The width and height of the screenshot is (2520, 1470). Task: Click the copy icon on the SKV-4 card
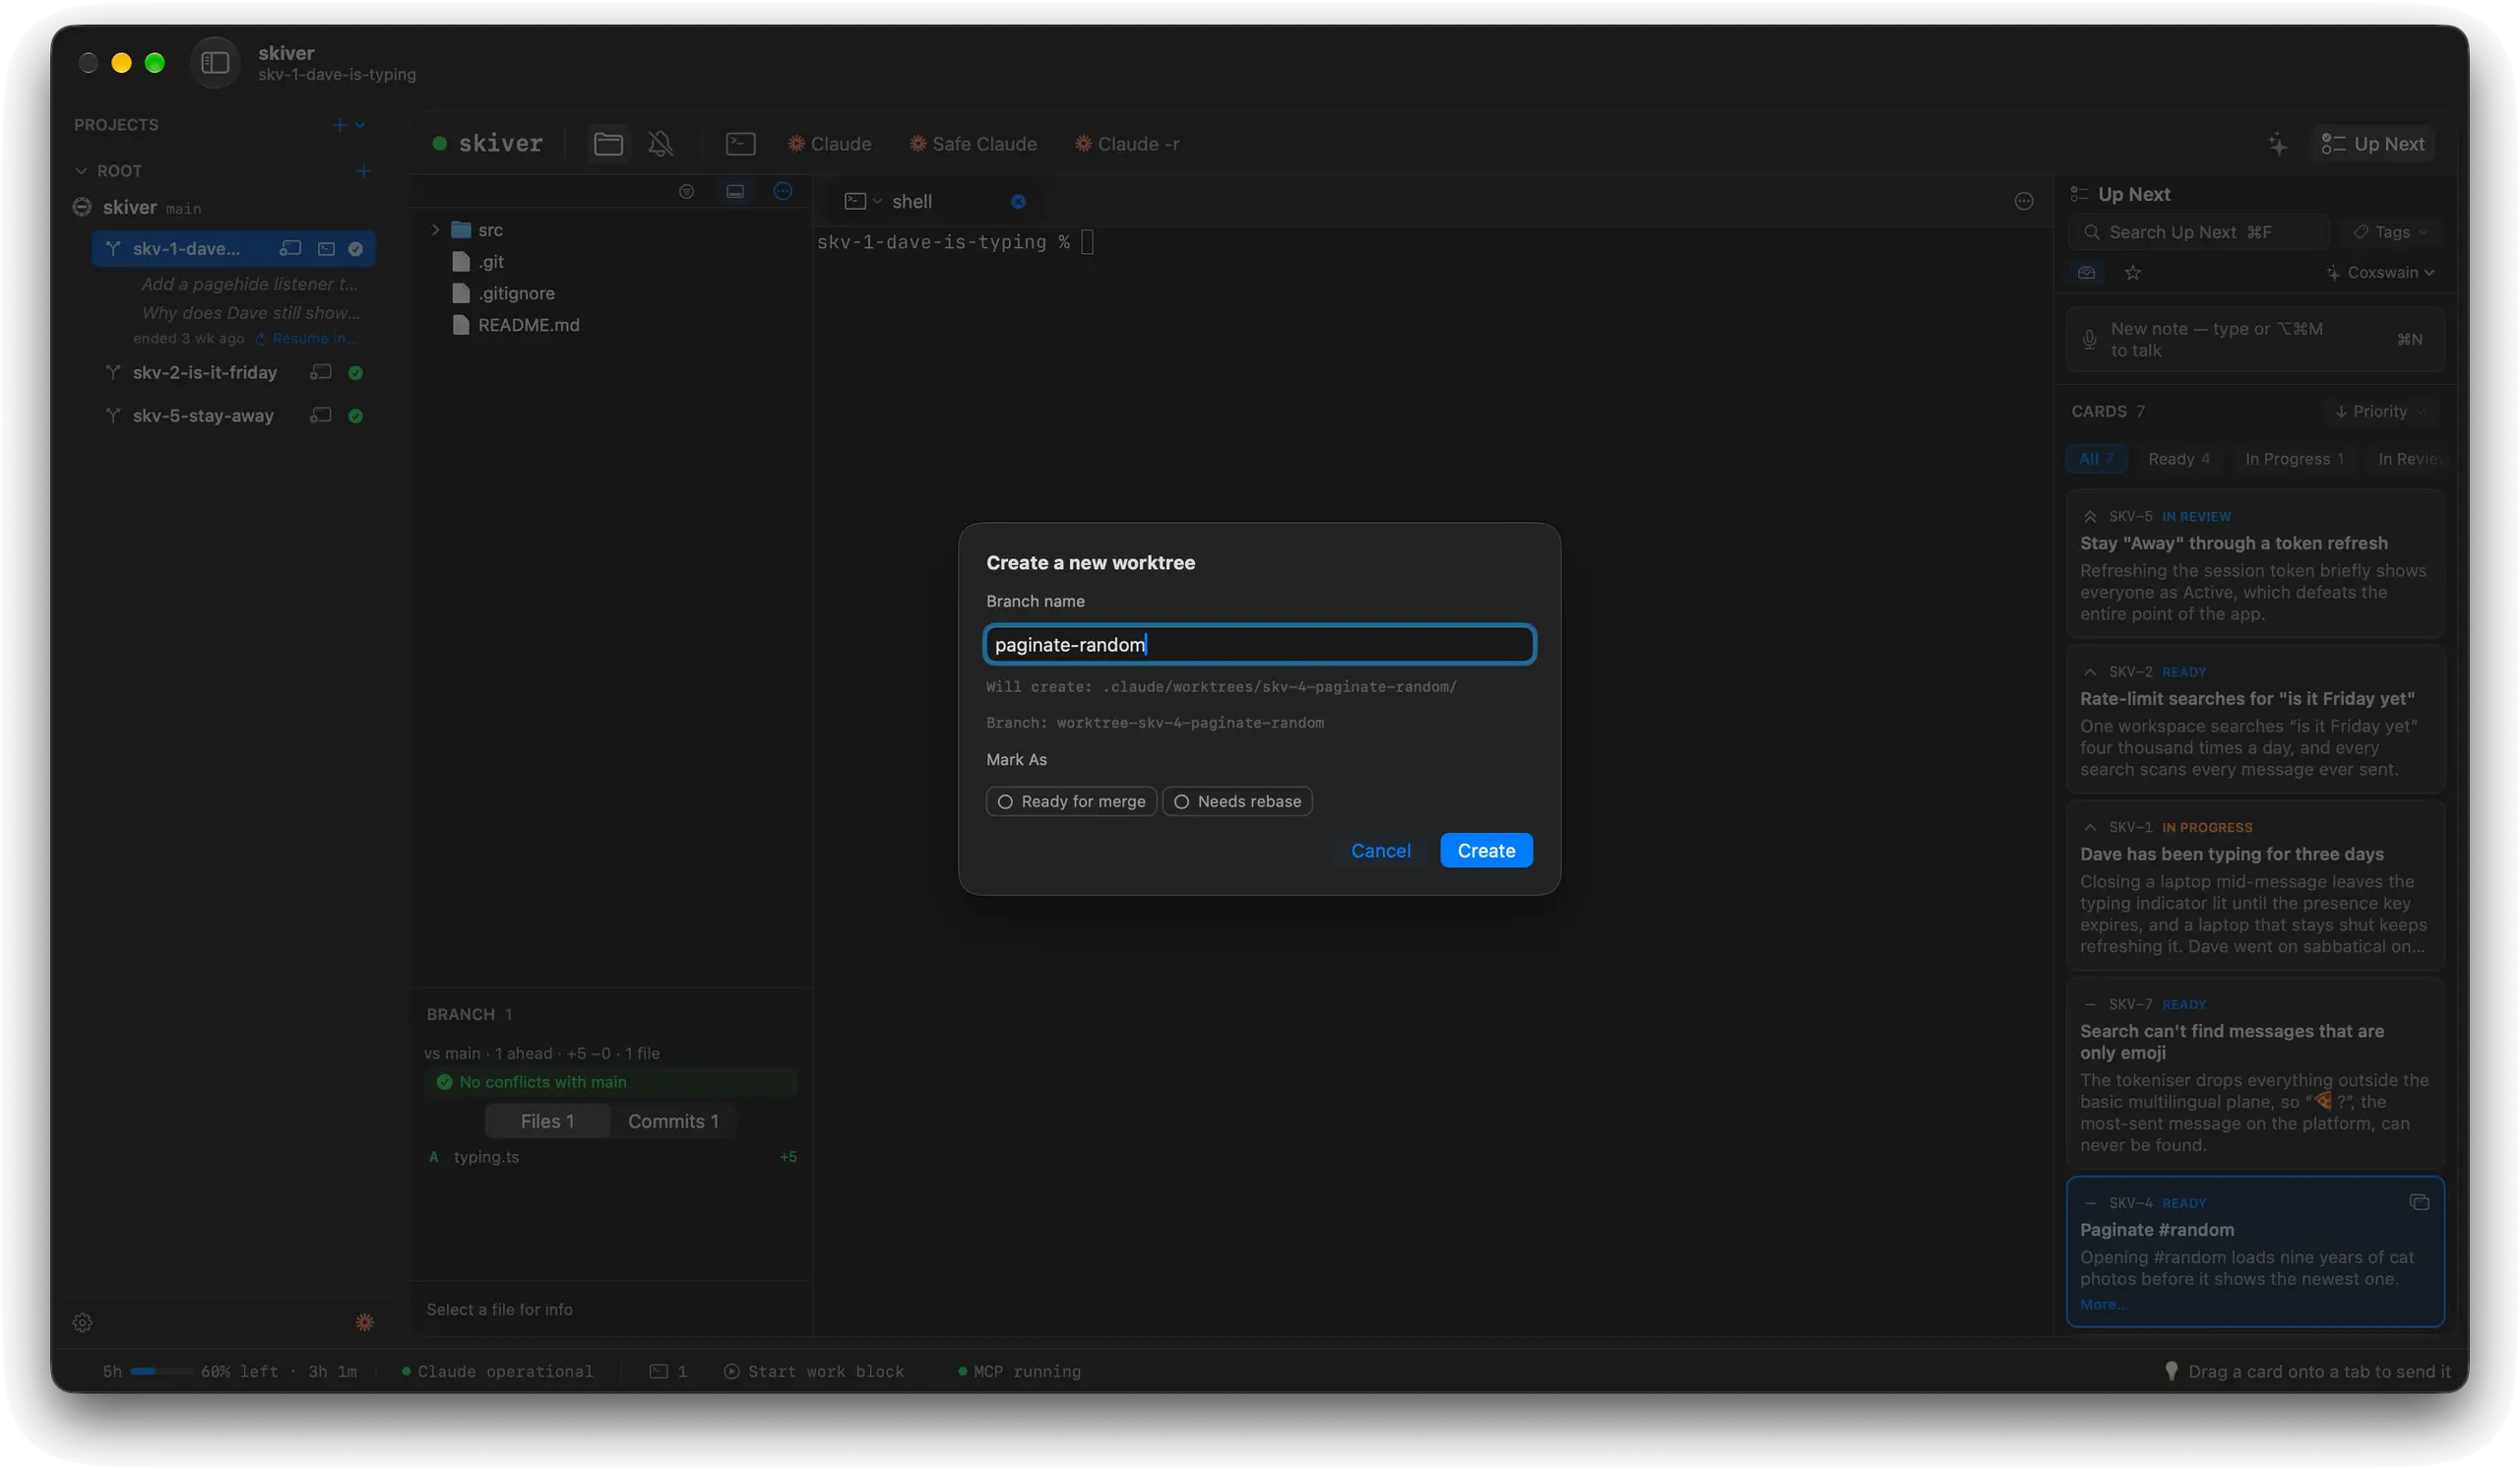(x=2419, y=1203)
